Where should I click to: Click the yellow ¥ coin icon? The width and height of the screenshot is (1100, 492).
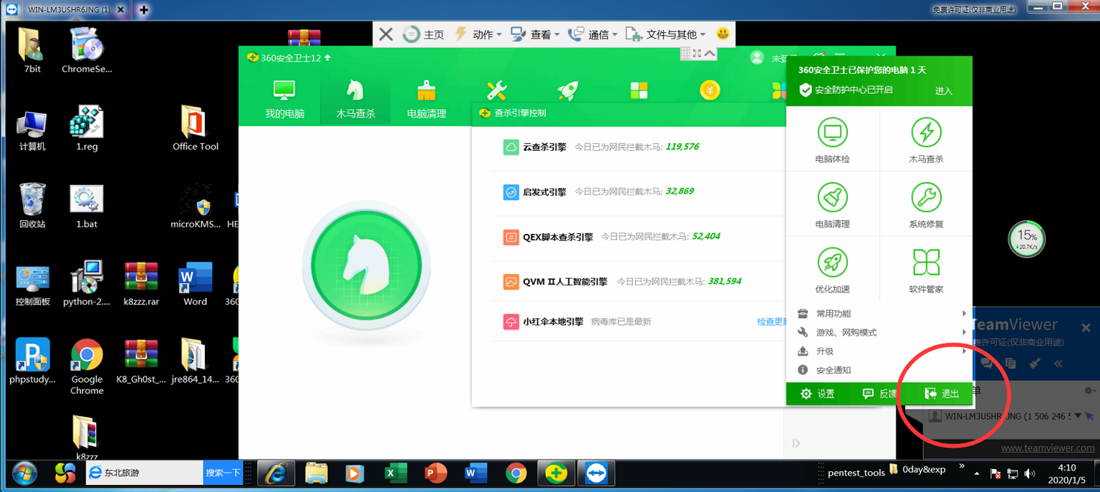(710, 90)
